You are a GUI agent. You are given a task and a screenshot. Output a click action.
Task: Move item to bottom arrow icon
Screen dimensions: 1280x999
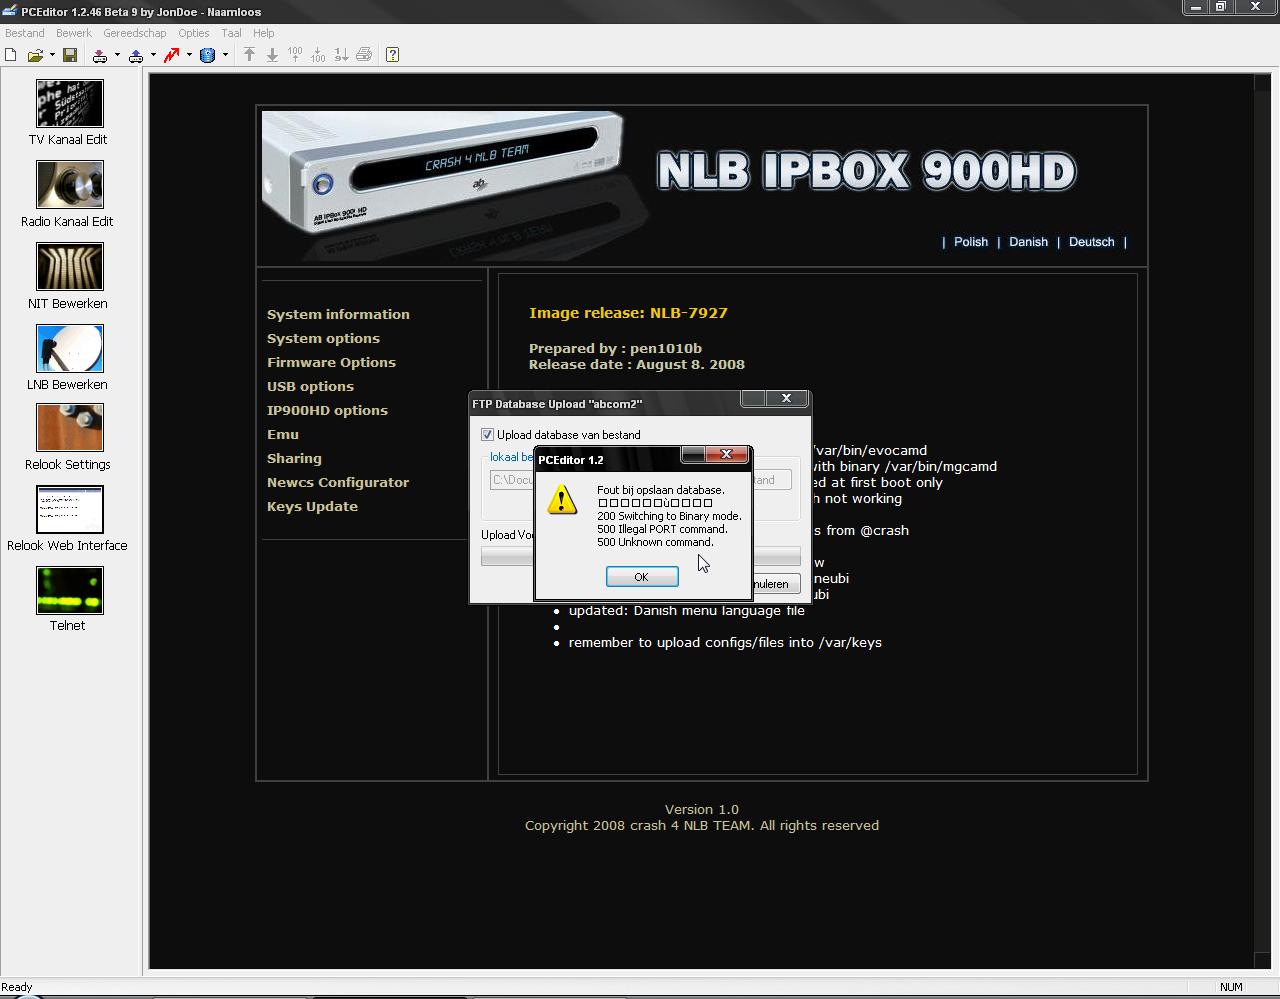[272, 55]
